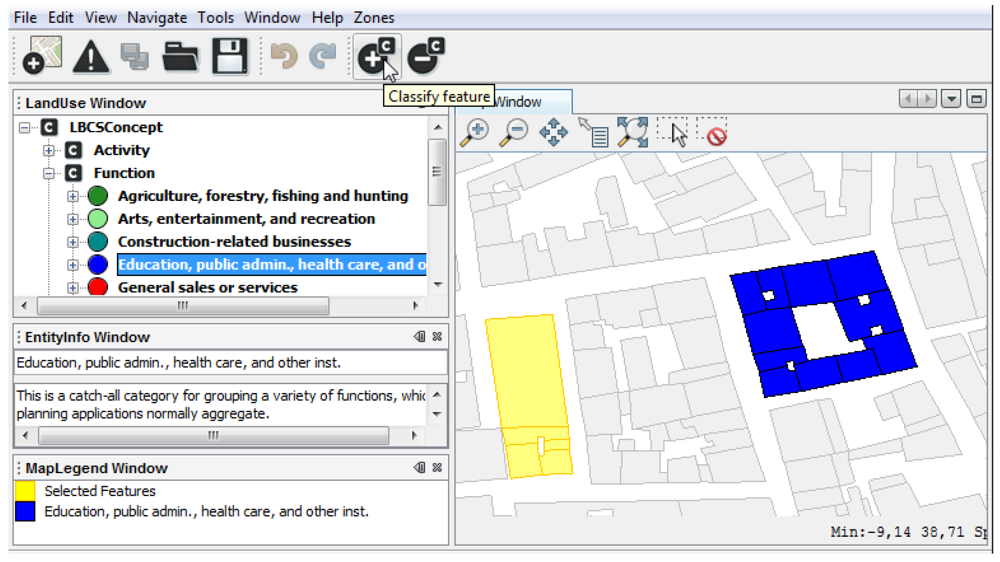The image size is (1000, 562).
Task: Redo the last action
Action: (323, 56)
